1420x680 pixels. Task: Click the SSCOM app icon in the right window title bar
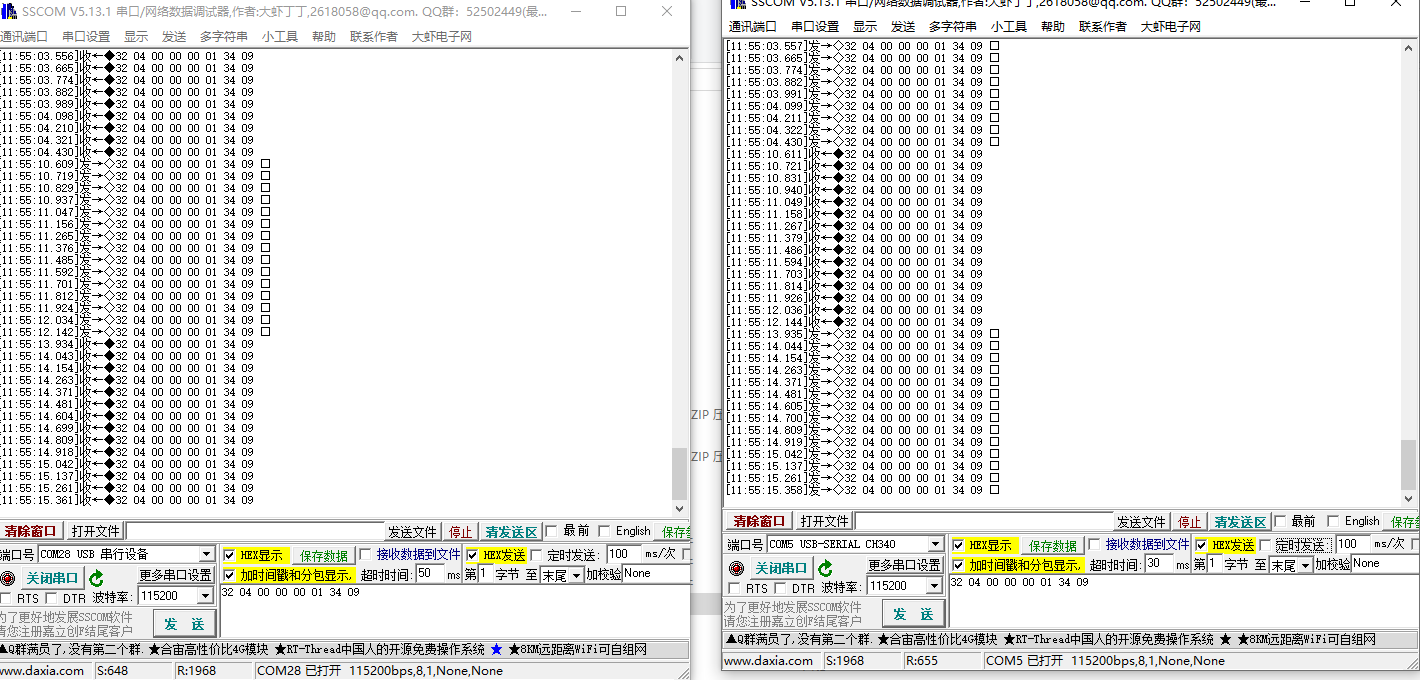pyautogui.click(x=738, y=3)
